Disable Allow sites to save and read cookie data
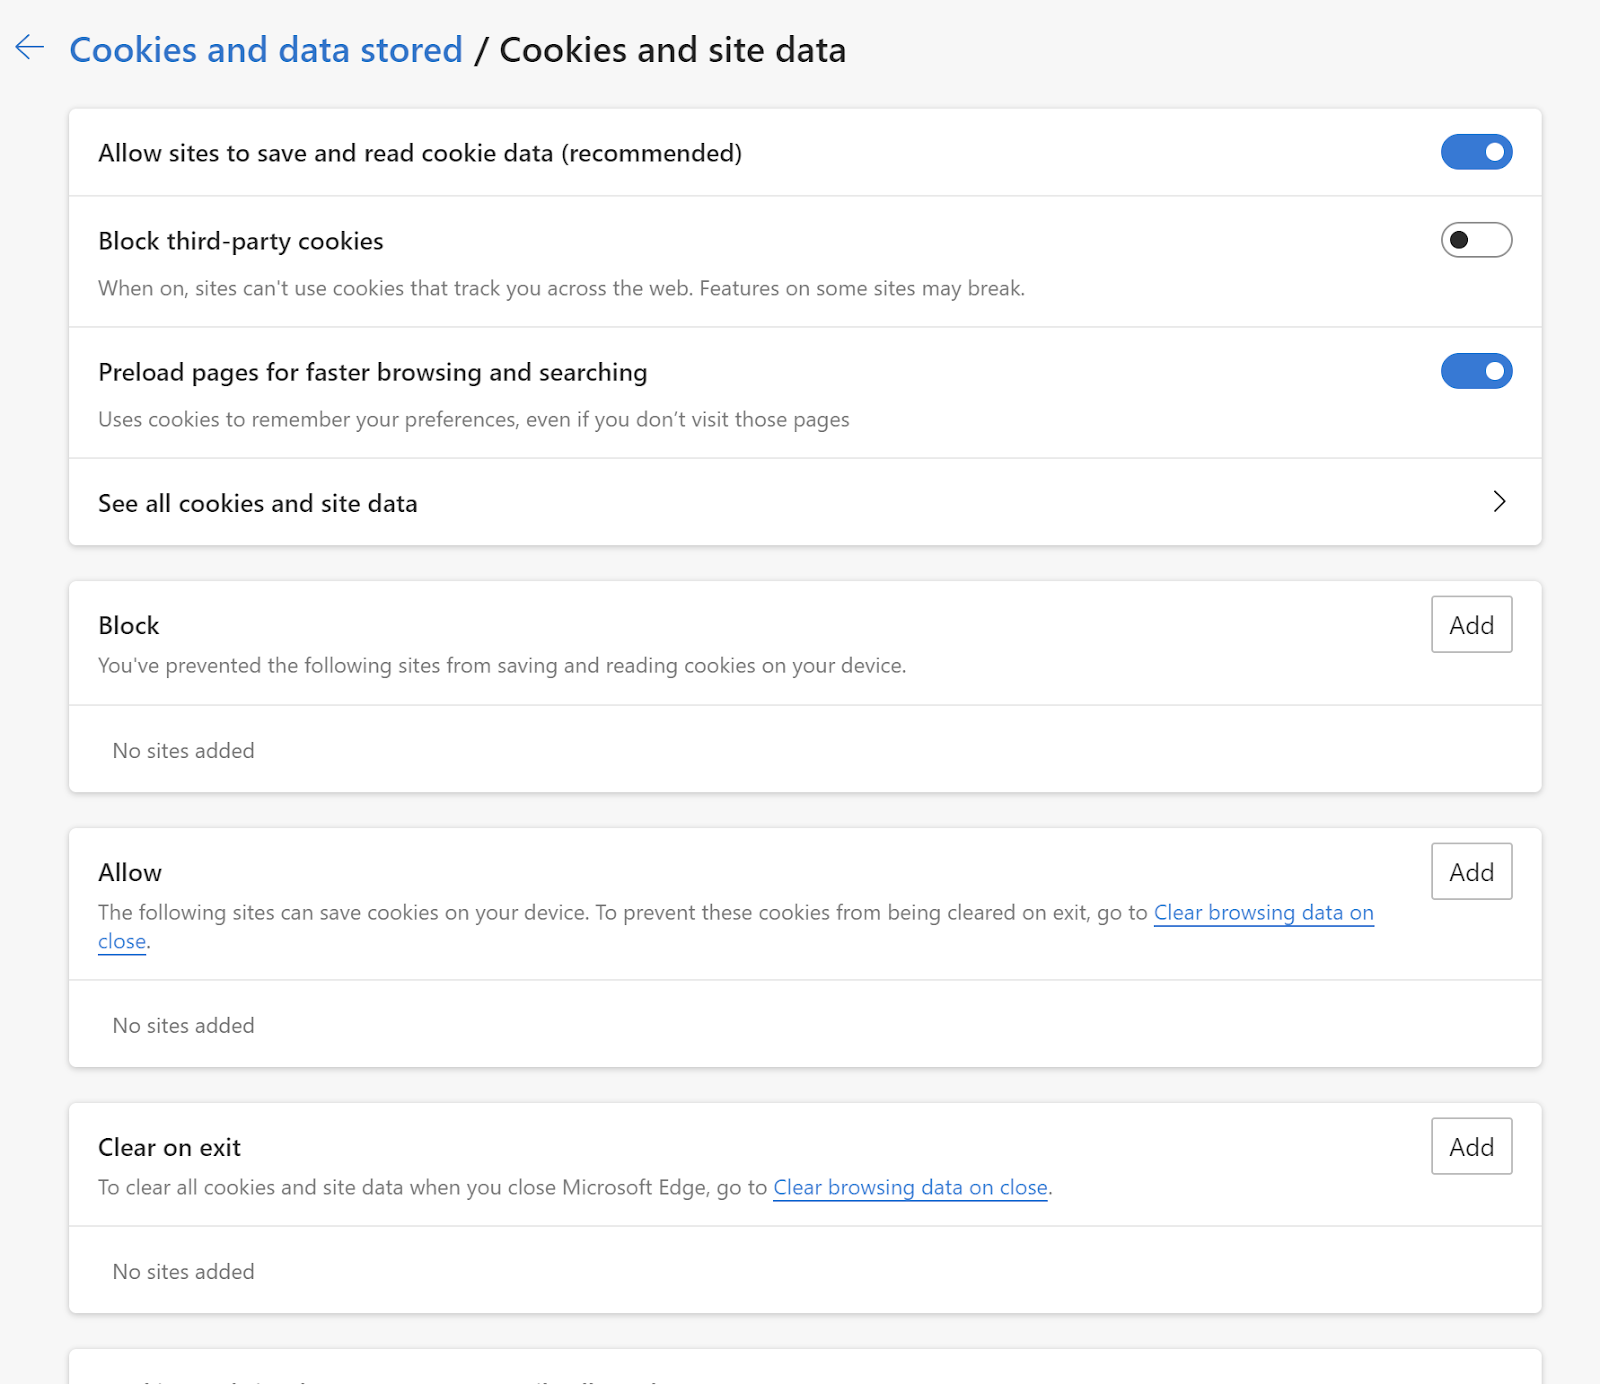 [x=1476, y=152]
